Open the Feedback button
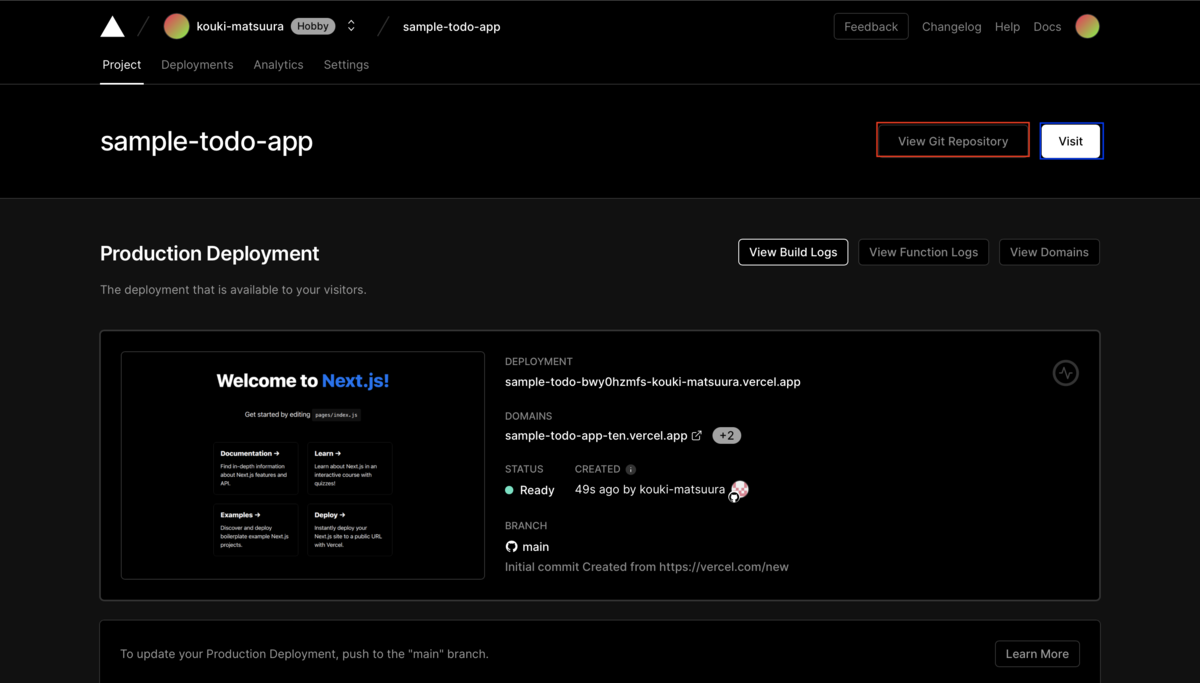1200x683 pixels. pos(871,27)
